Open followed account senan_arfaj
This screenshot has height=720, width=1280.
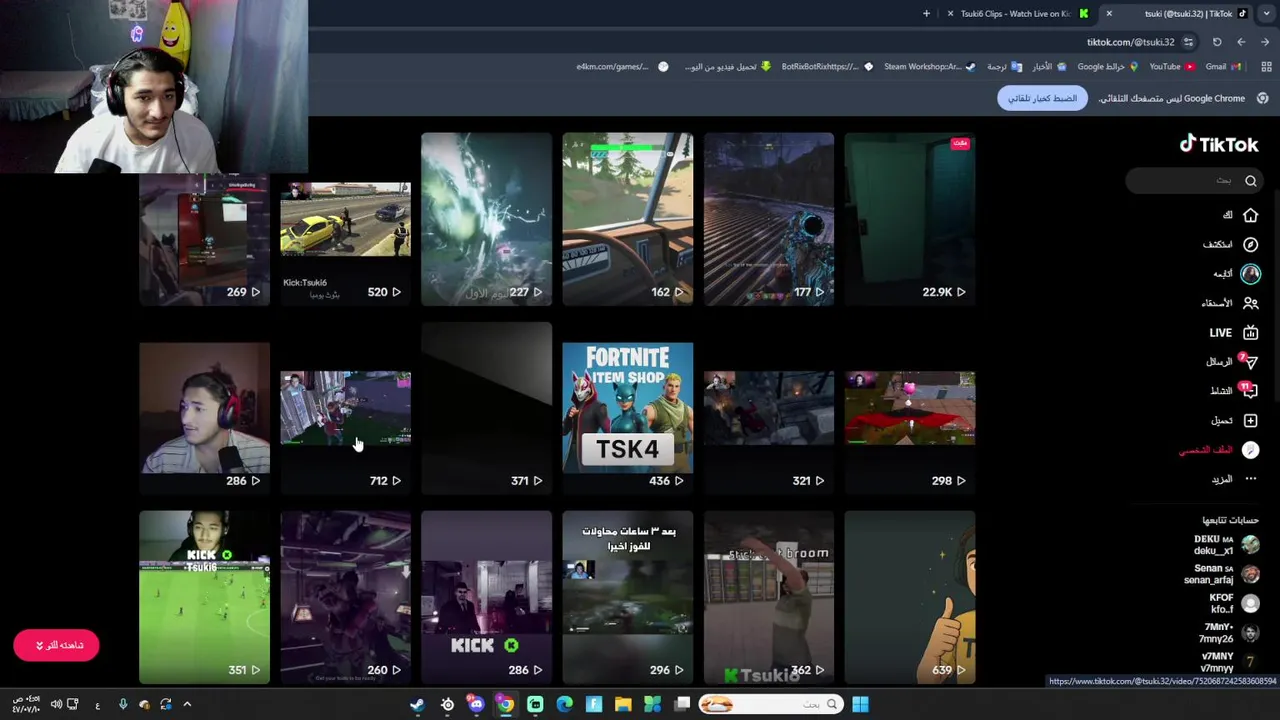click(1222, 574)
